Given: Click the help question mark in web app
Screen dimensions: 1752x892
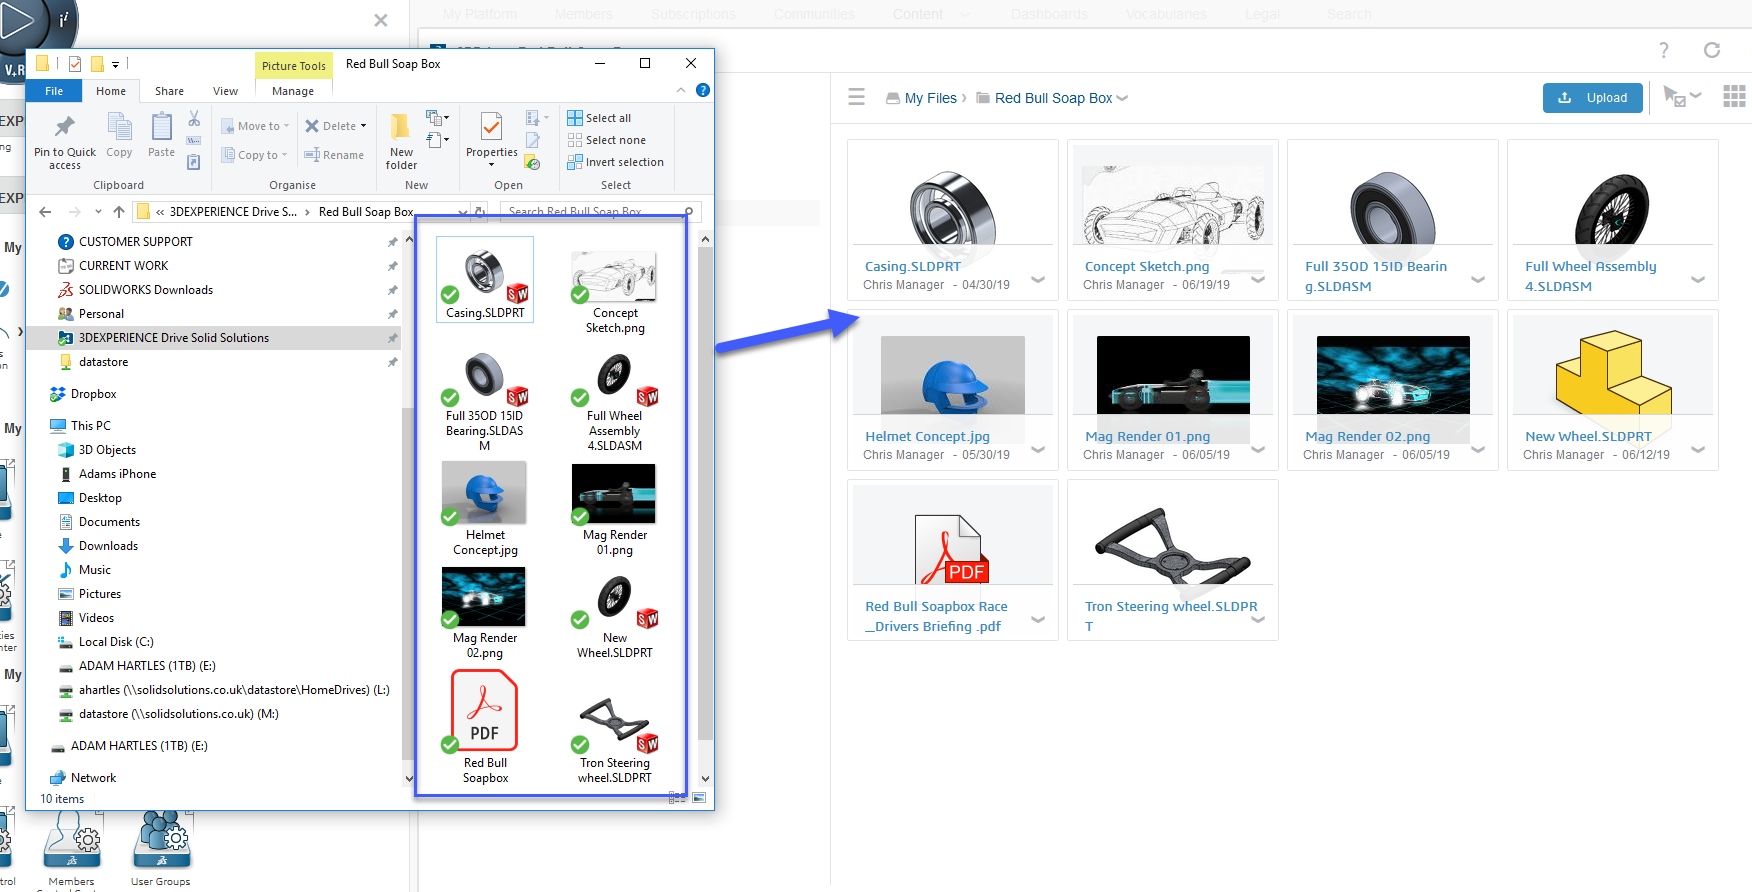Looking at the screenshot, I should click(1664, 50).
